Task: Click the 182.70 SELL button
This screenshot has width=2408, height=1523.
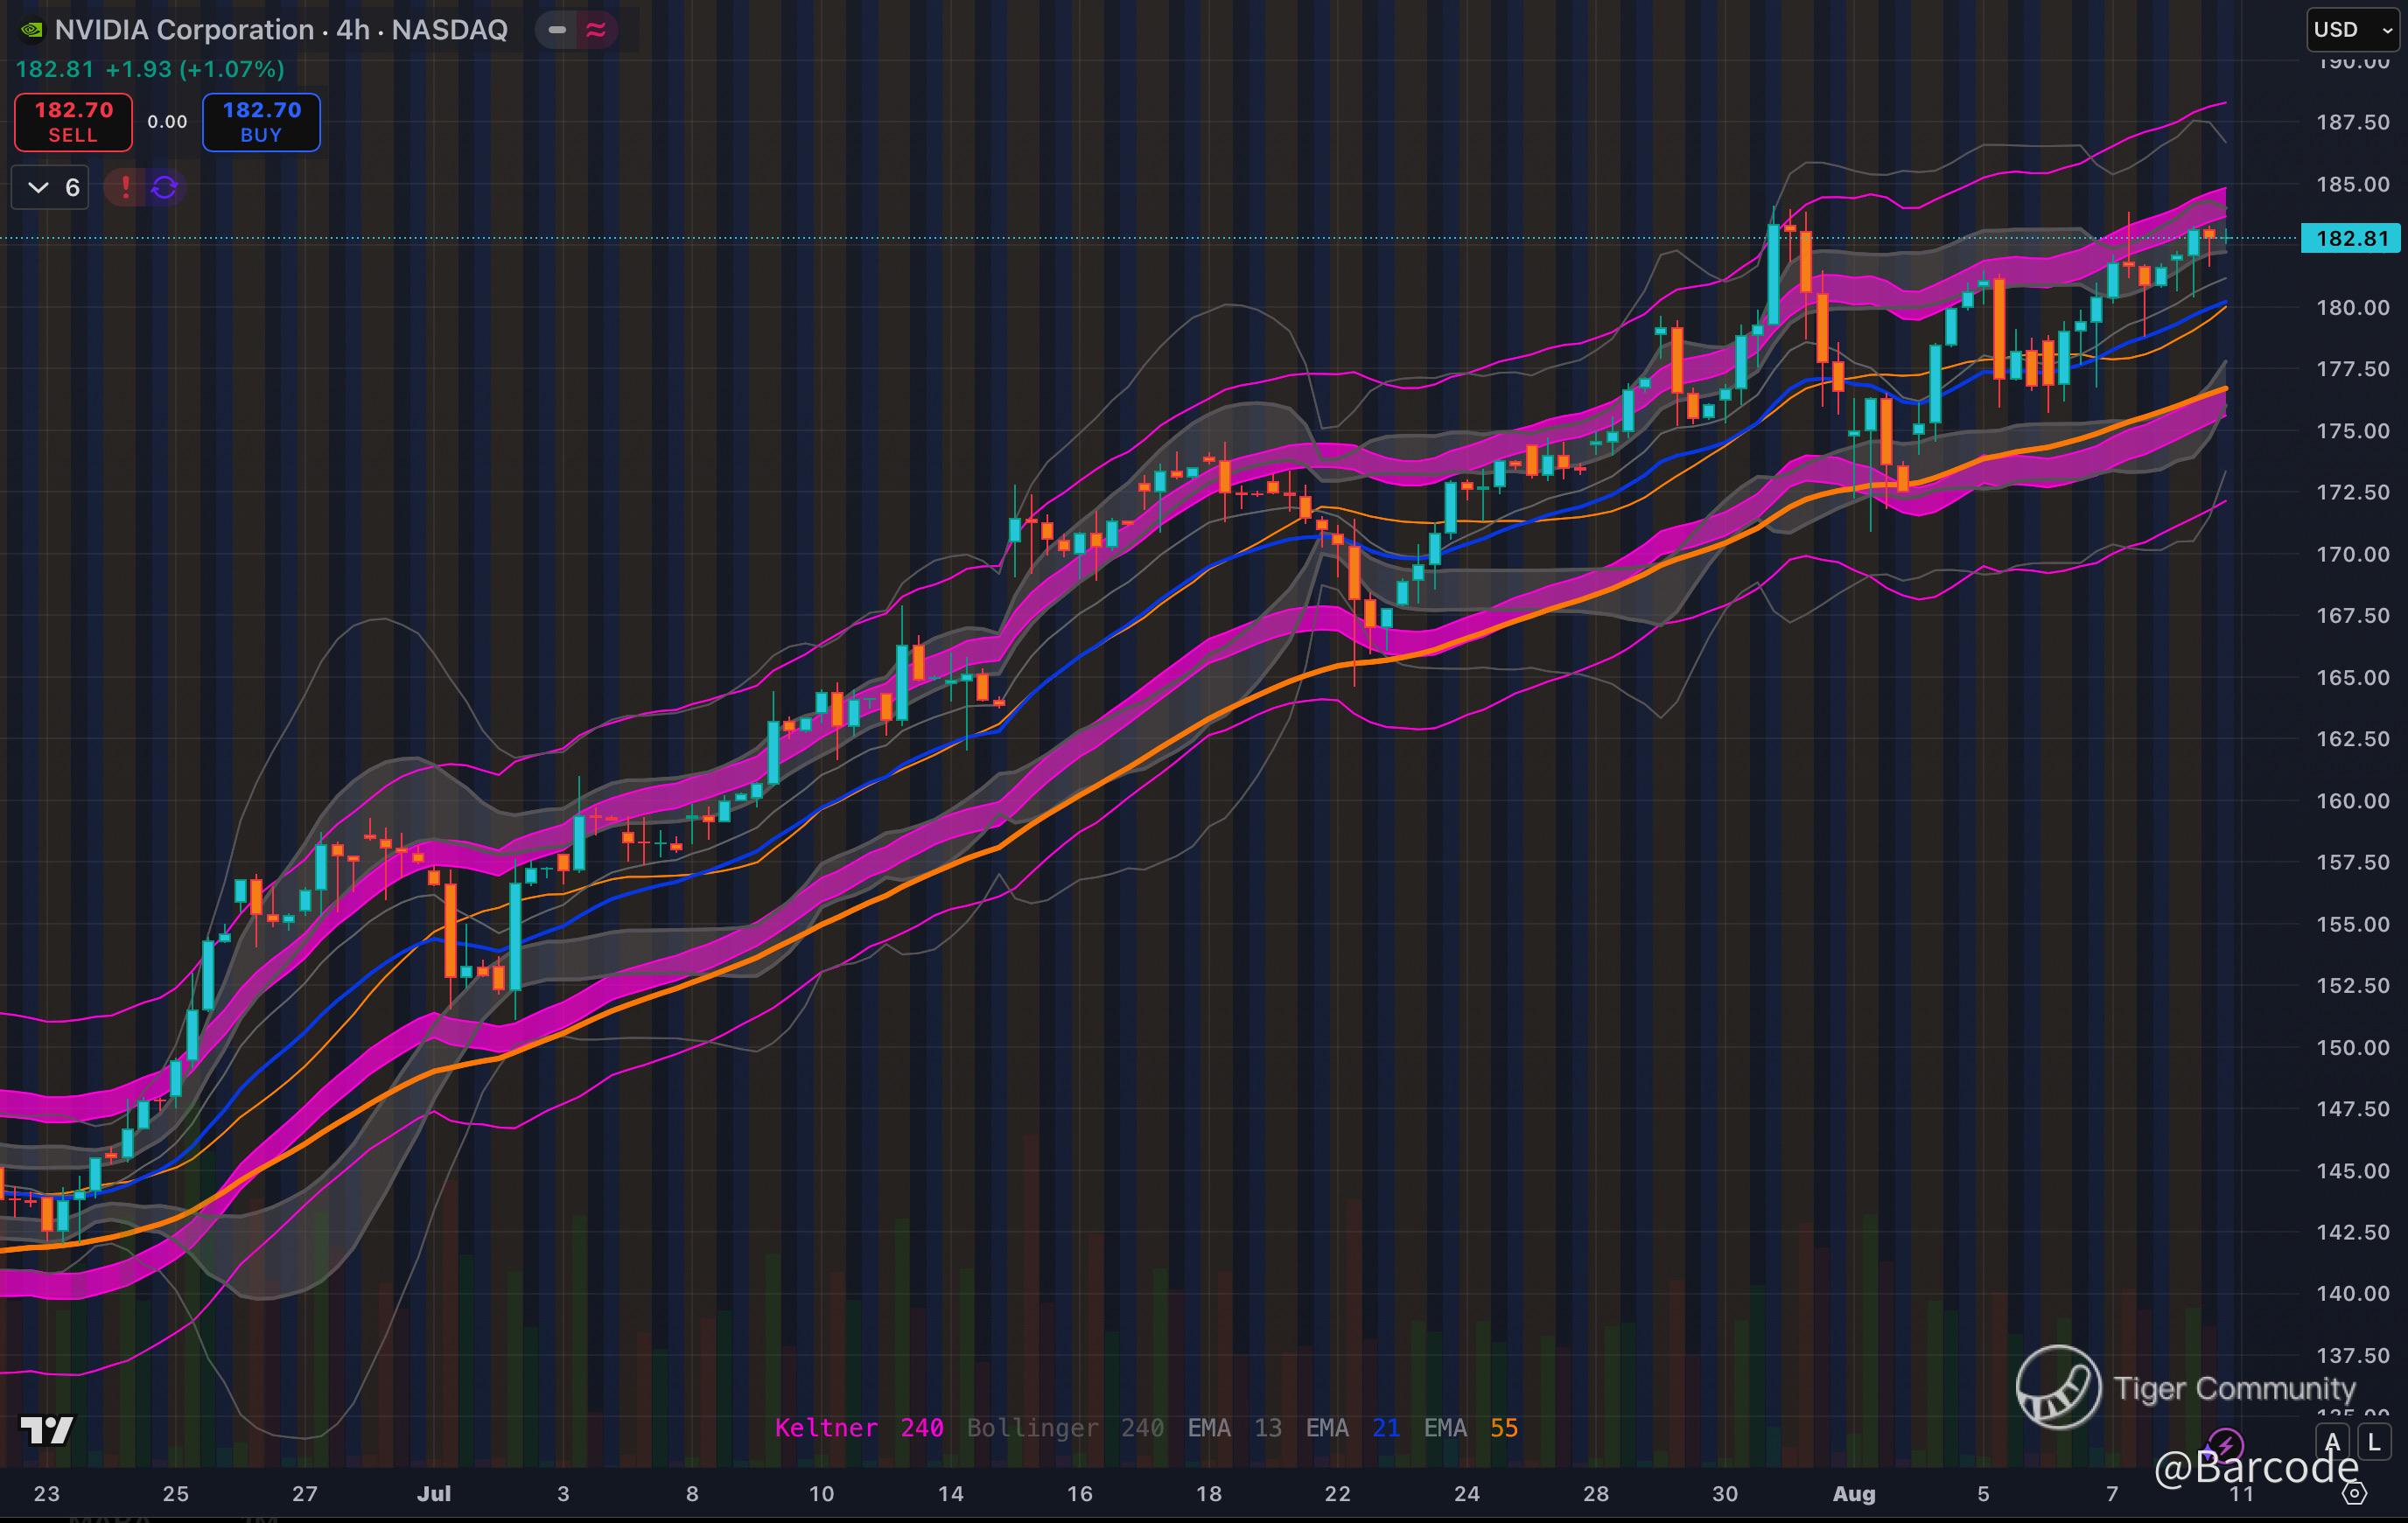Action: tap(73, 122)
